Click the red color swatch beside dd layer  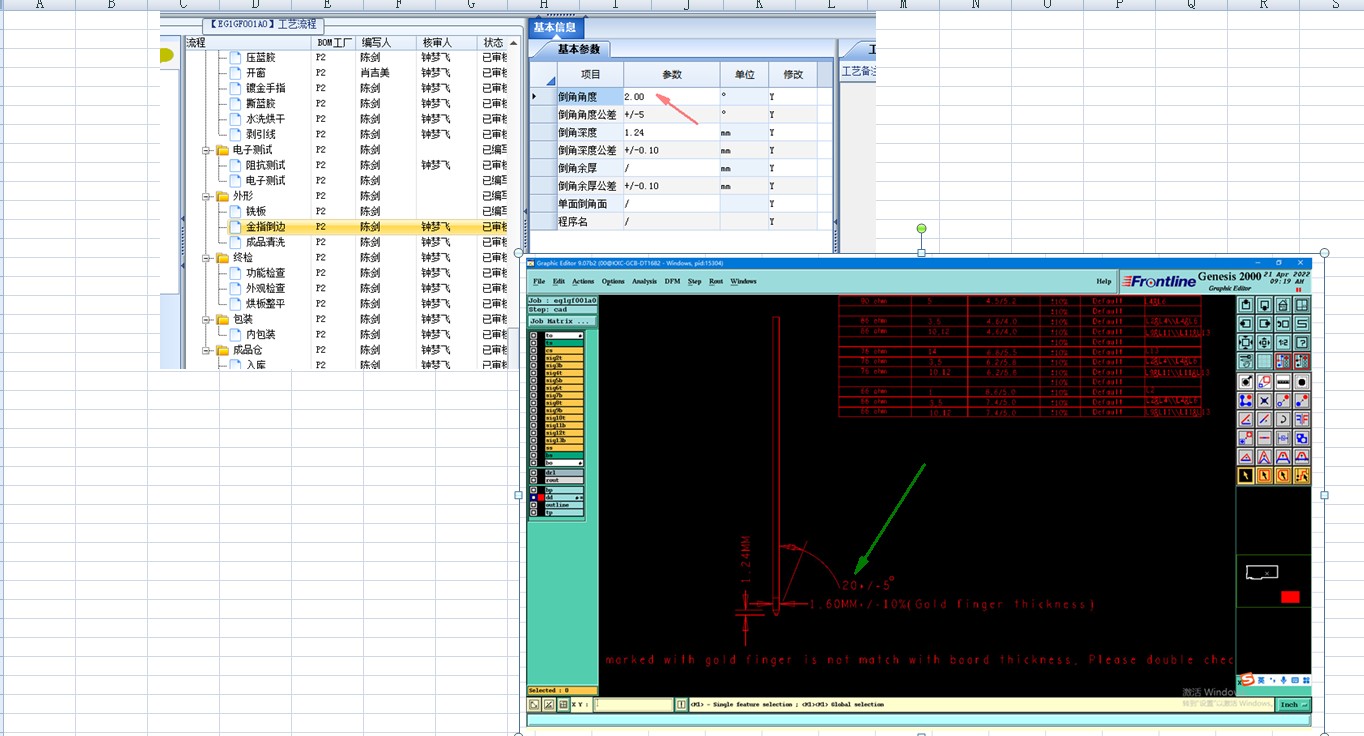[541, 497]
